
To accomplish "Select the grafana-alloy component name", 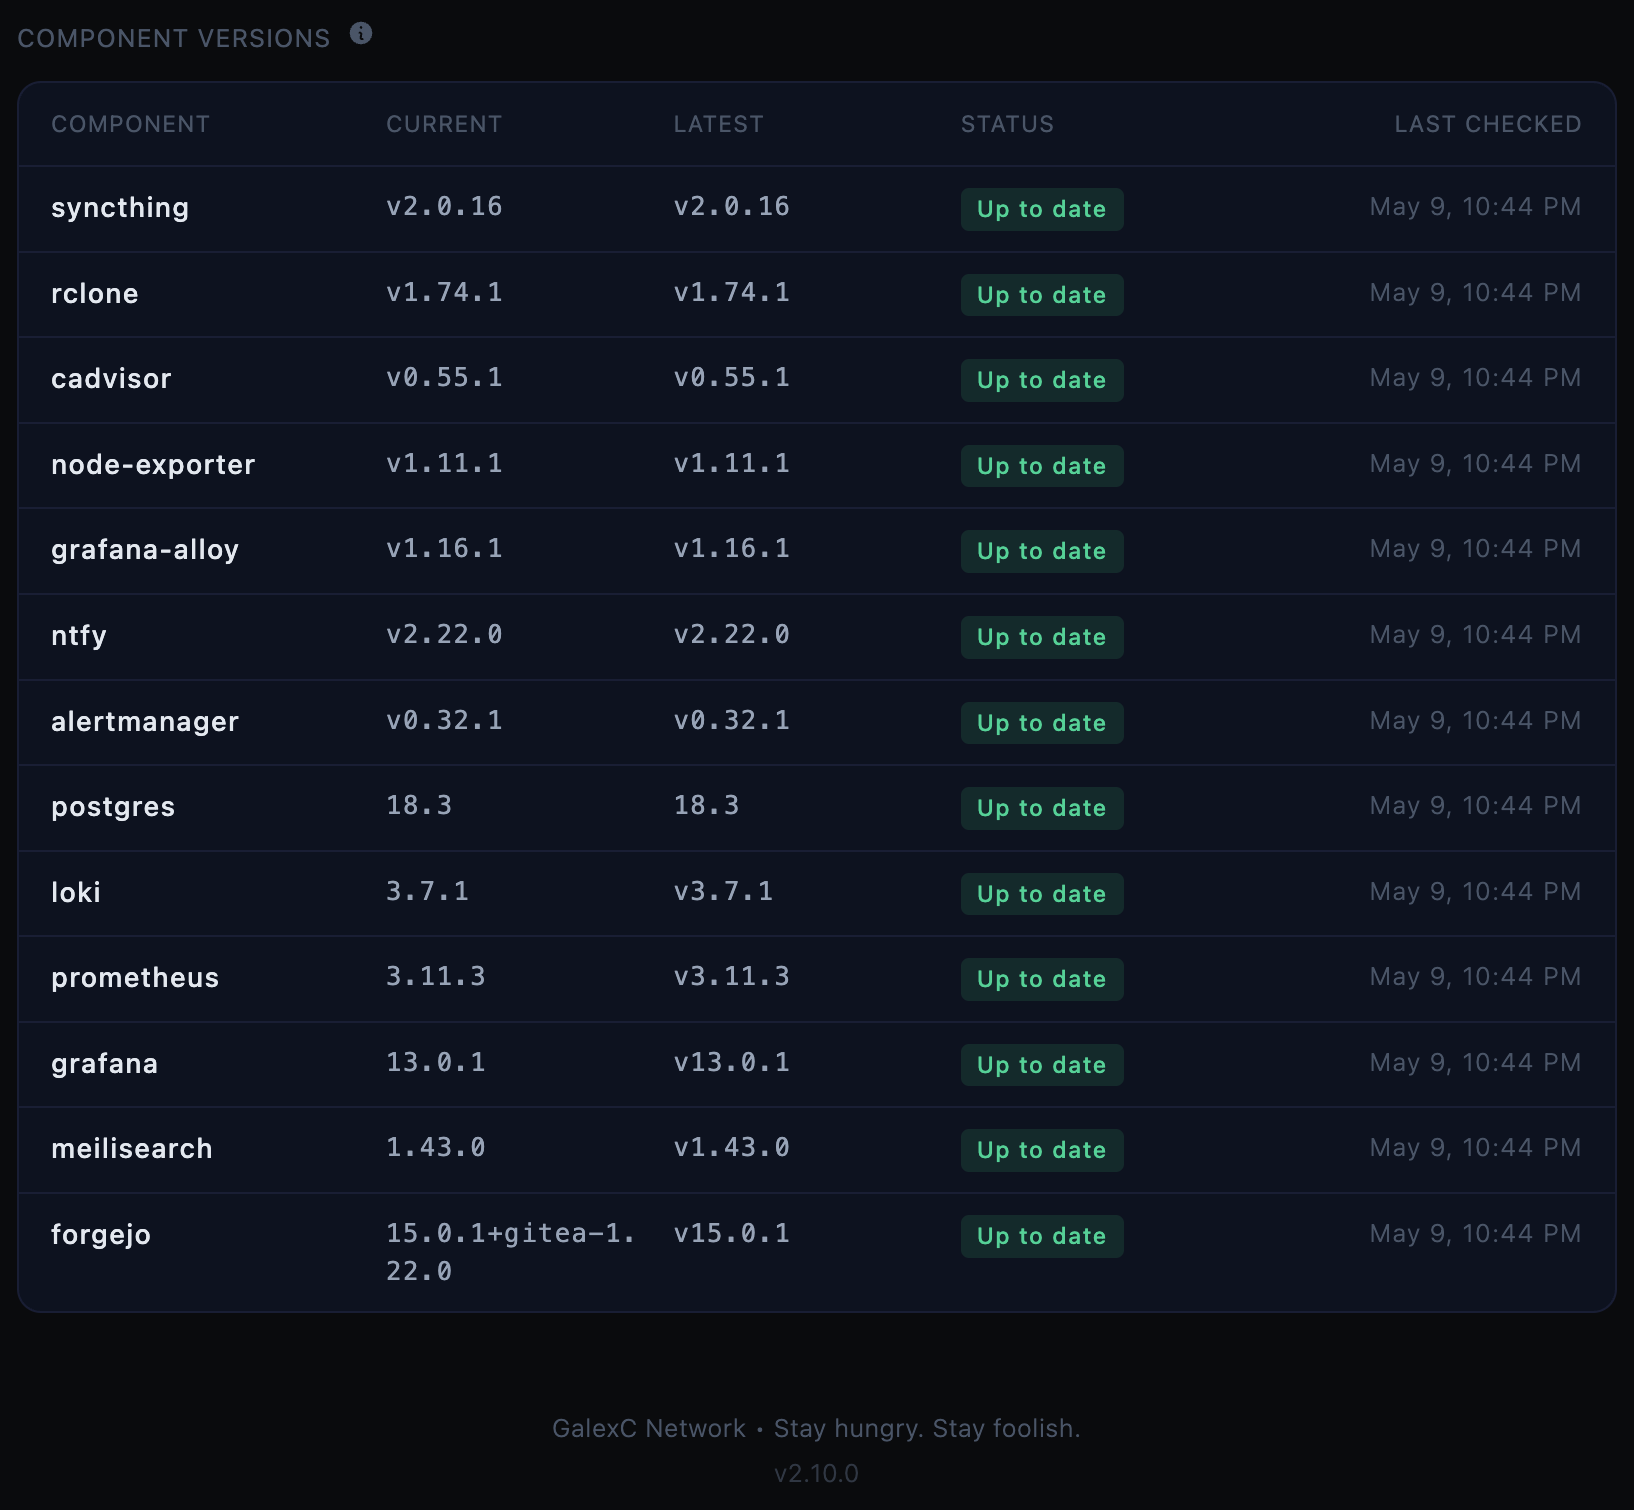I will [145, 550].
